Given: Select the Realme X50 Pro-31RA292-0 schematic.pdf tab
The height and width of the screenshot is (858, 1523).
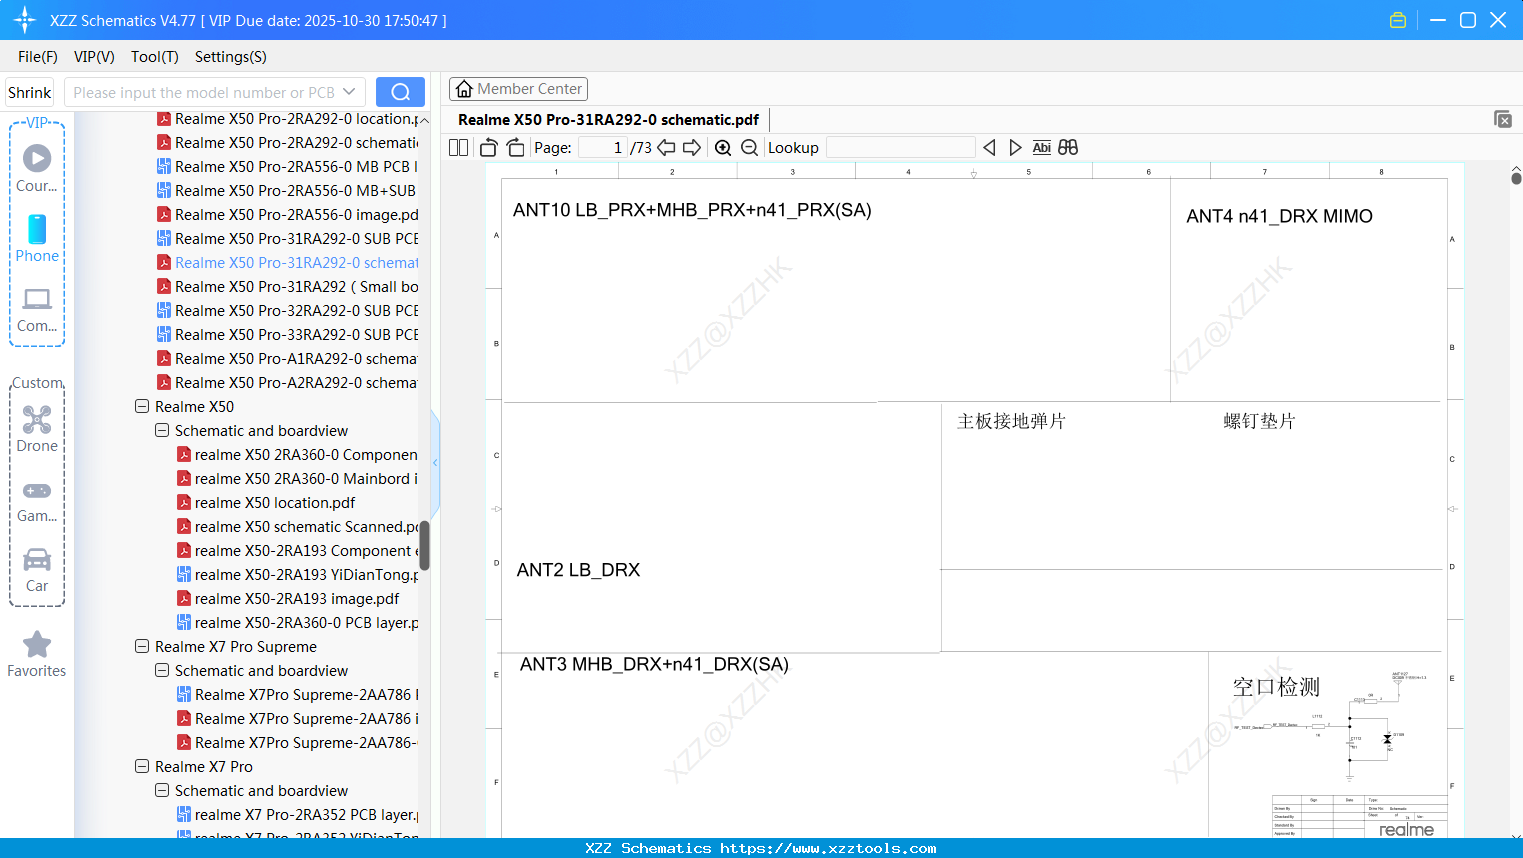Looking at the screenshot, I should [x=608, y=120].
